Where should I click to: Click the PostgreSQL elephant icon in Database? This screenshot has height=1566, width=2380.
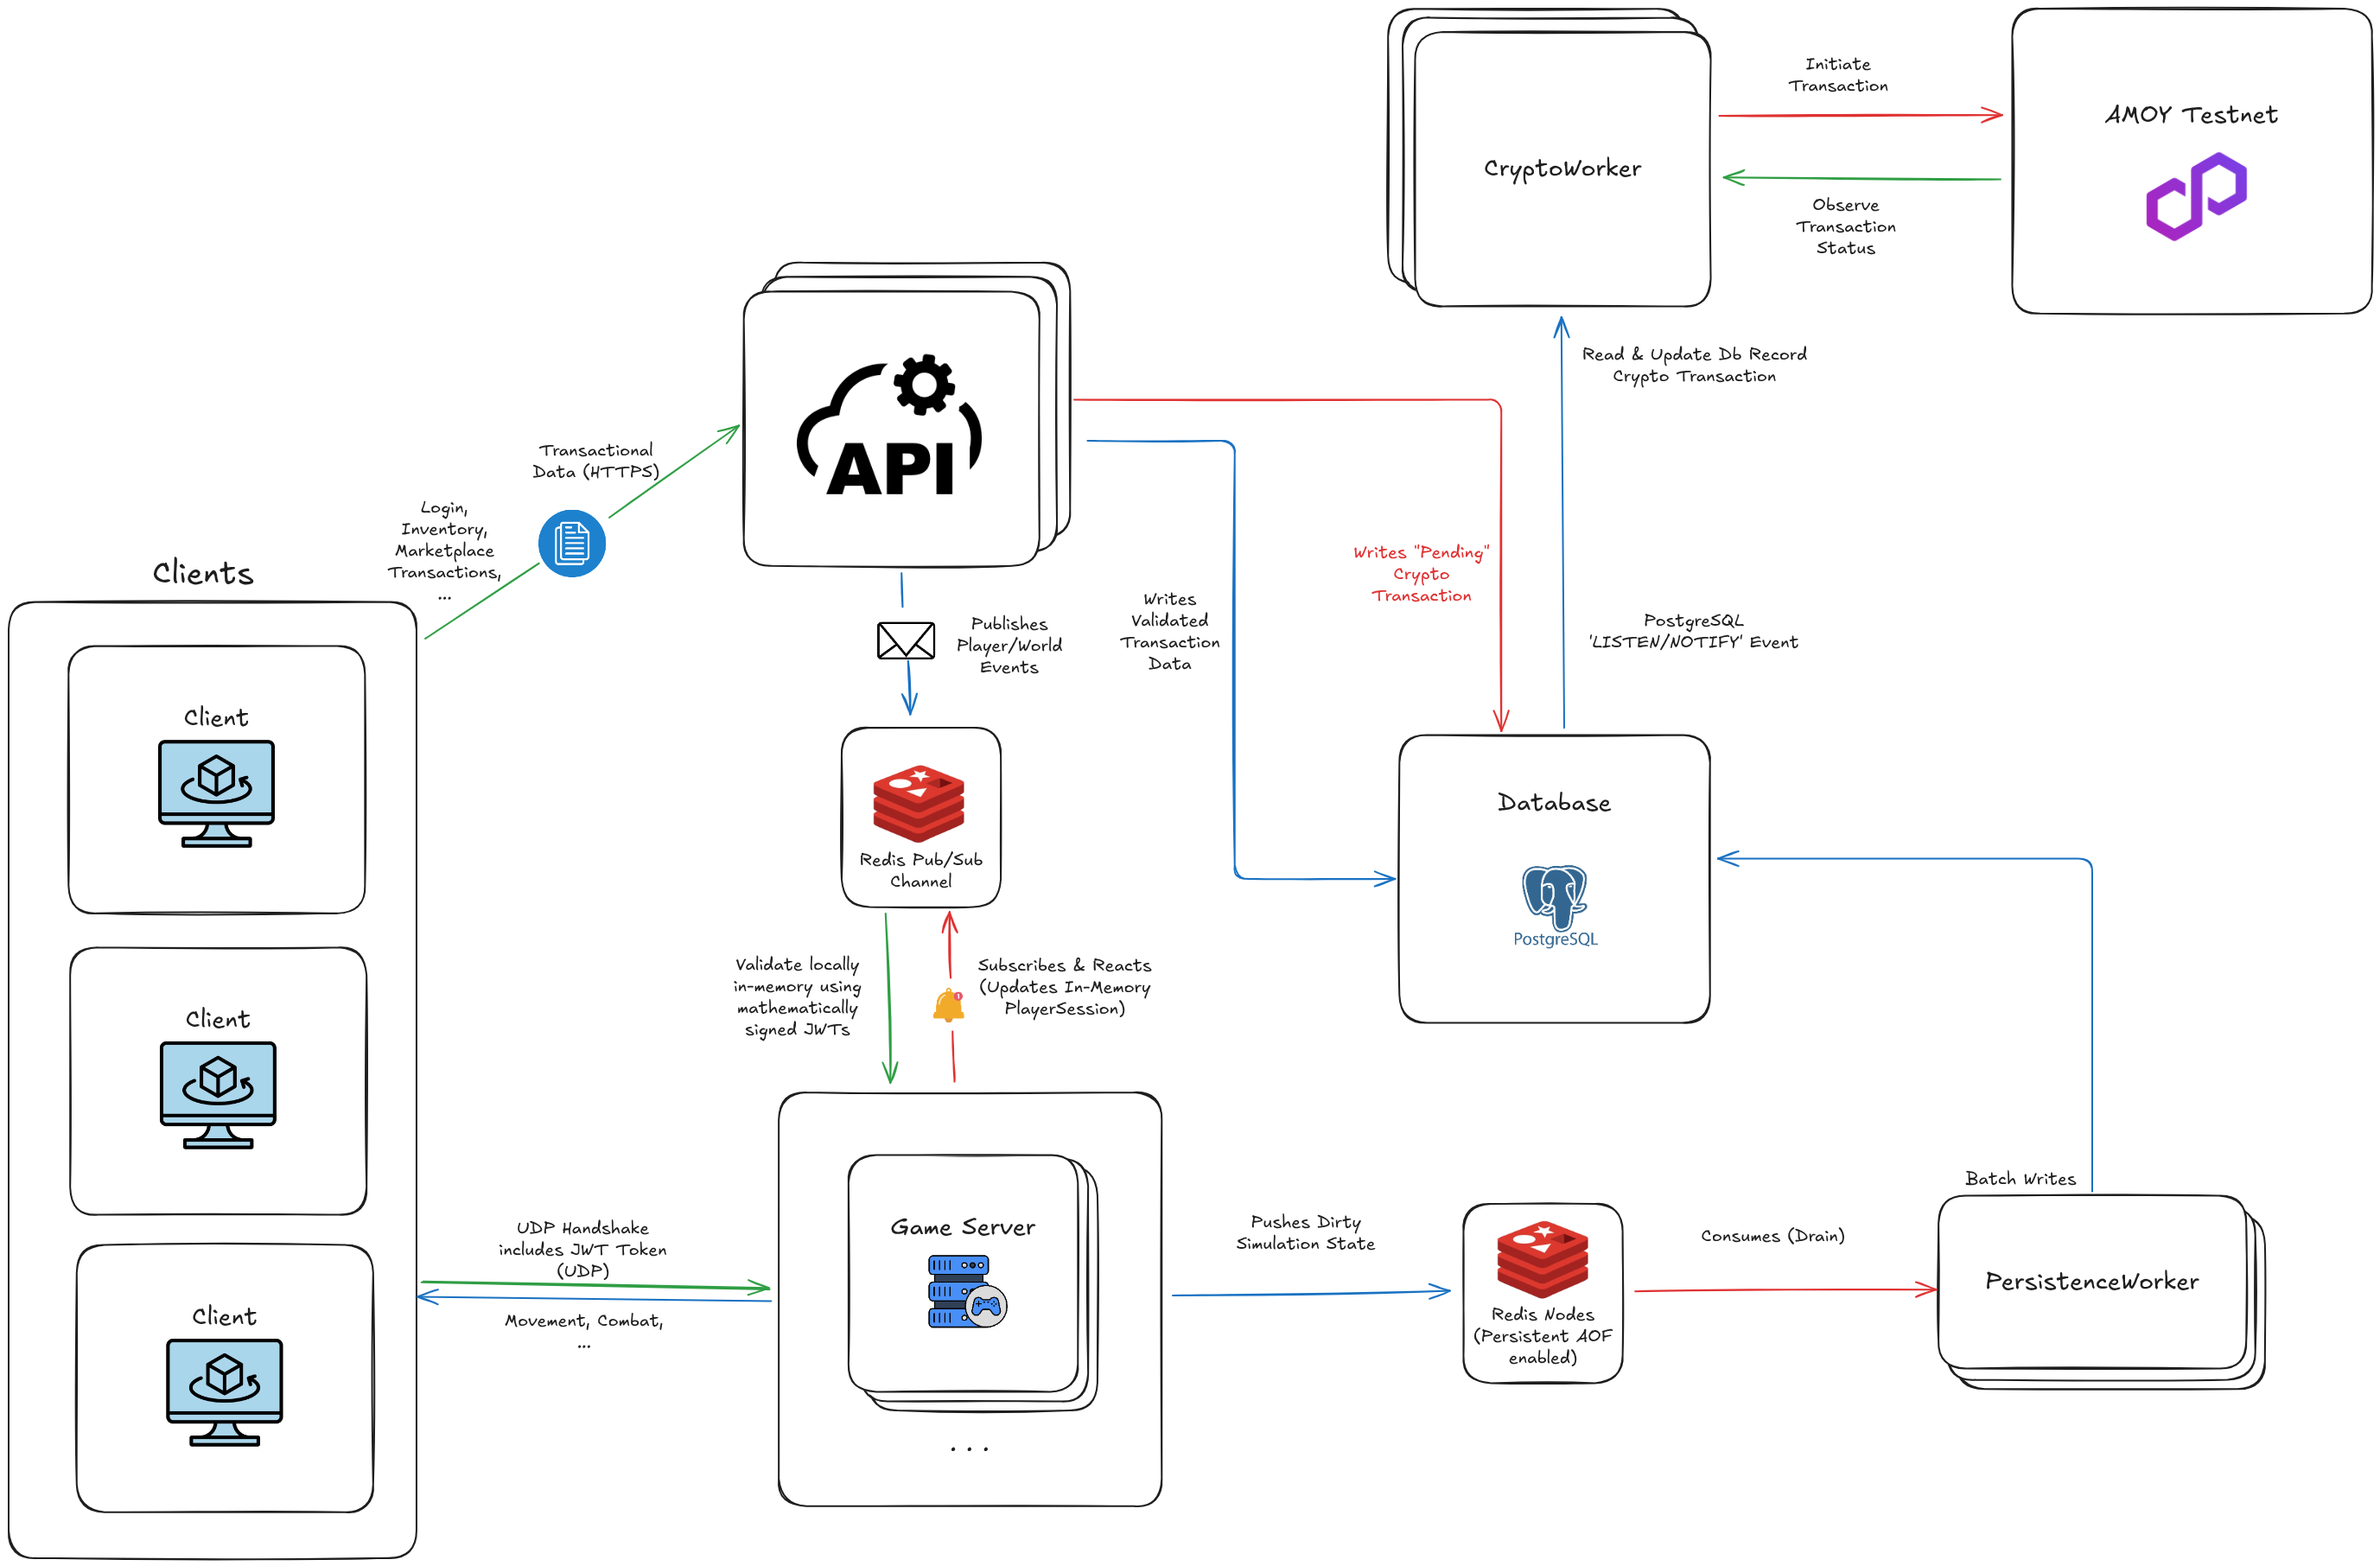pyautogui.click(x=1554, y=896)
